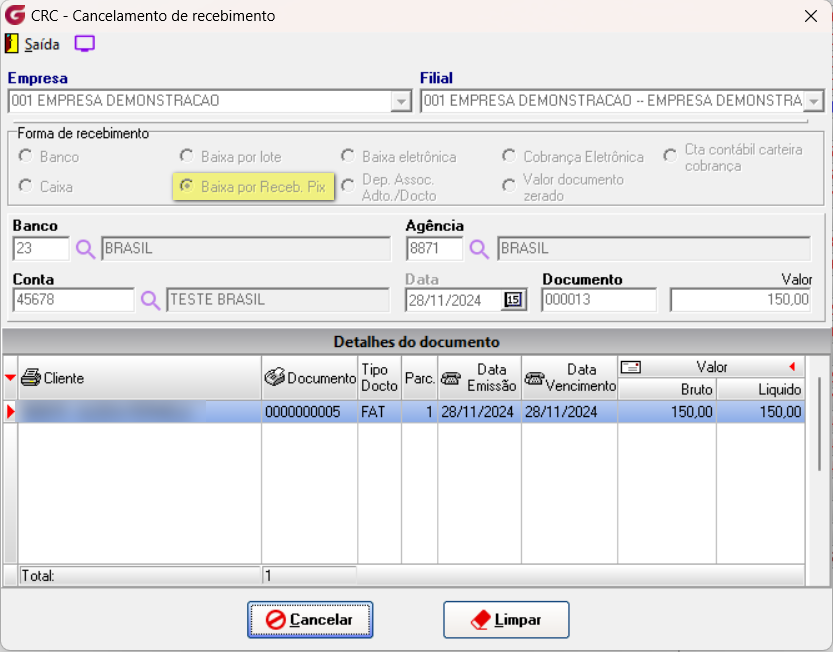Click the purple monitor icon in toolbar
The width and height of the screenshot is (833, 652).
coord(84,44)
